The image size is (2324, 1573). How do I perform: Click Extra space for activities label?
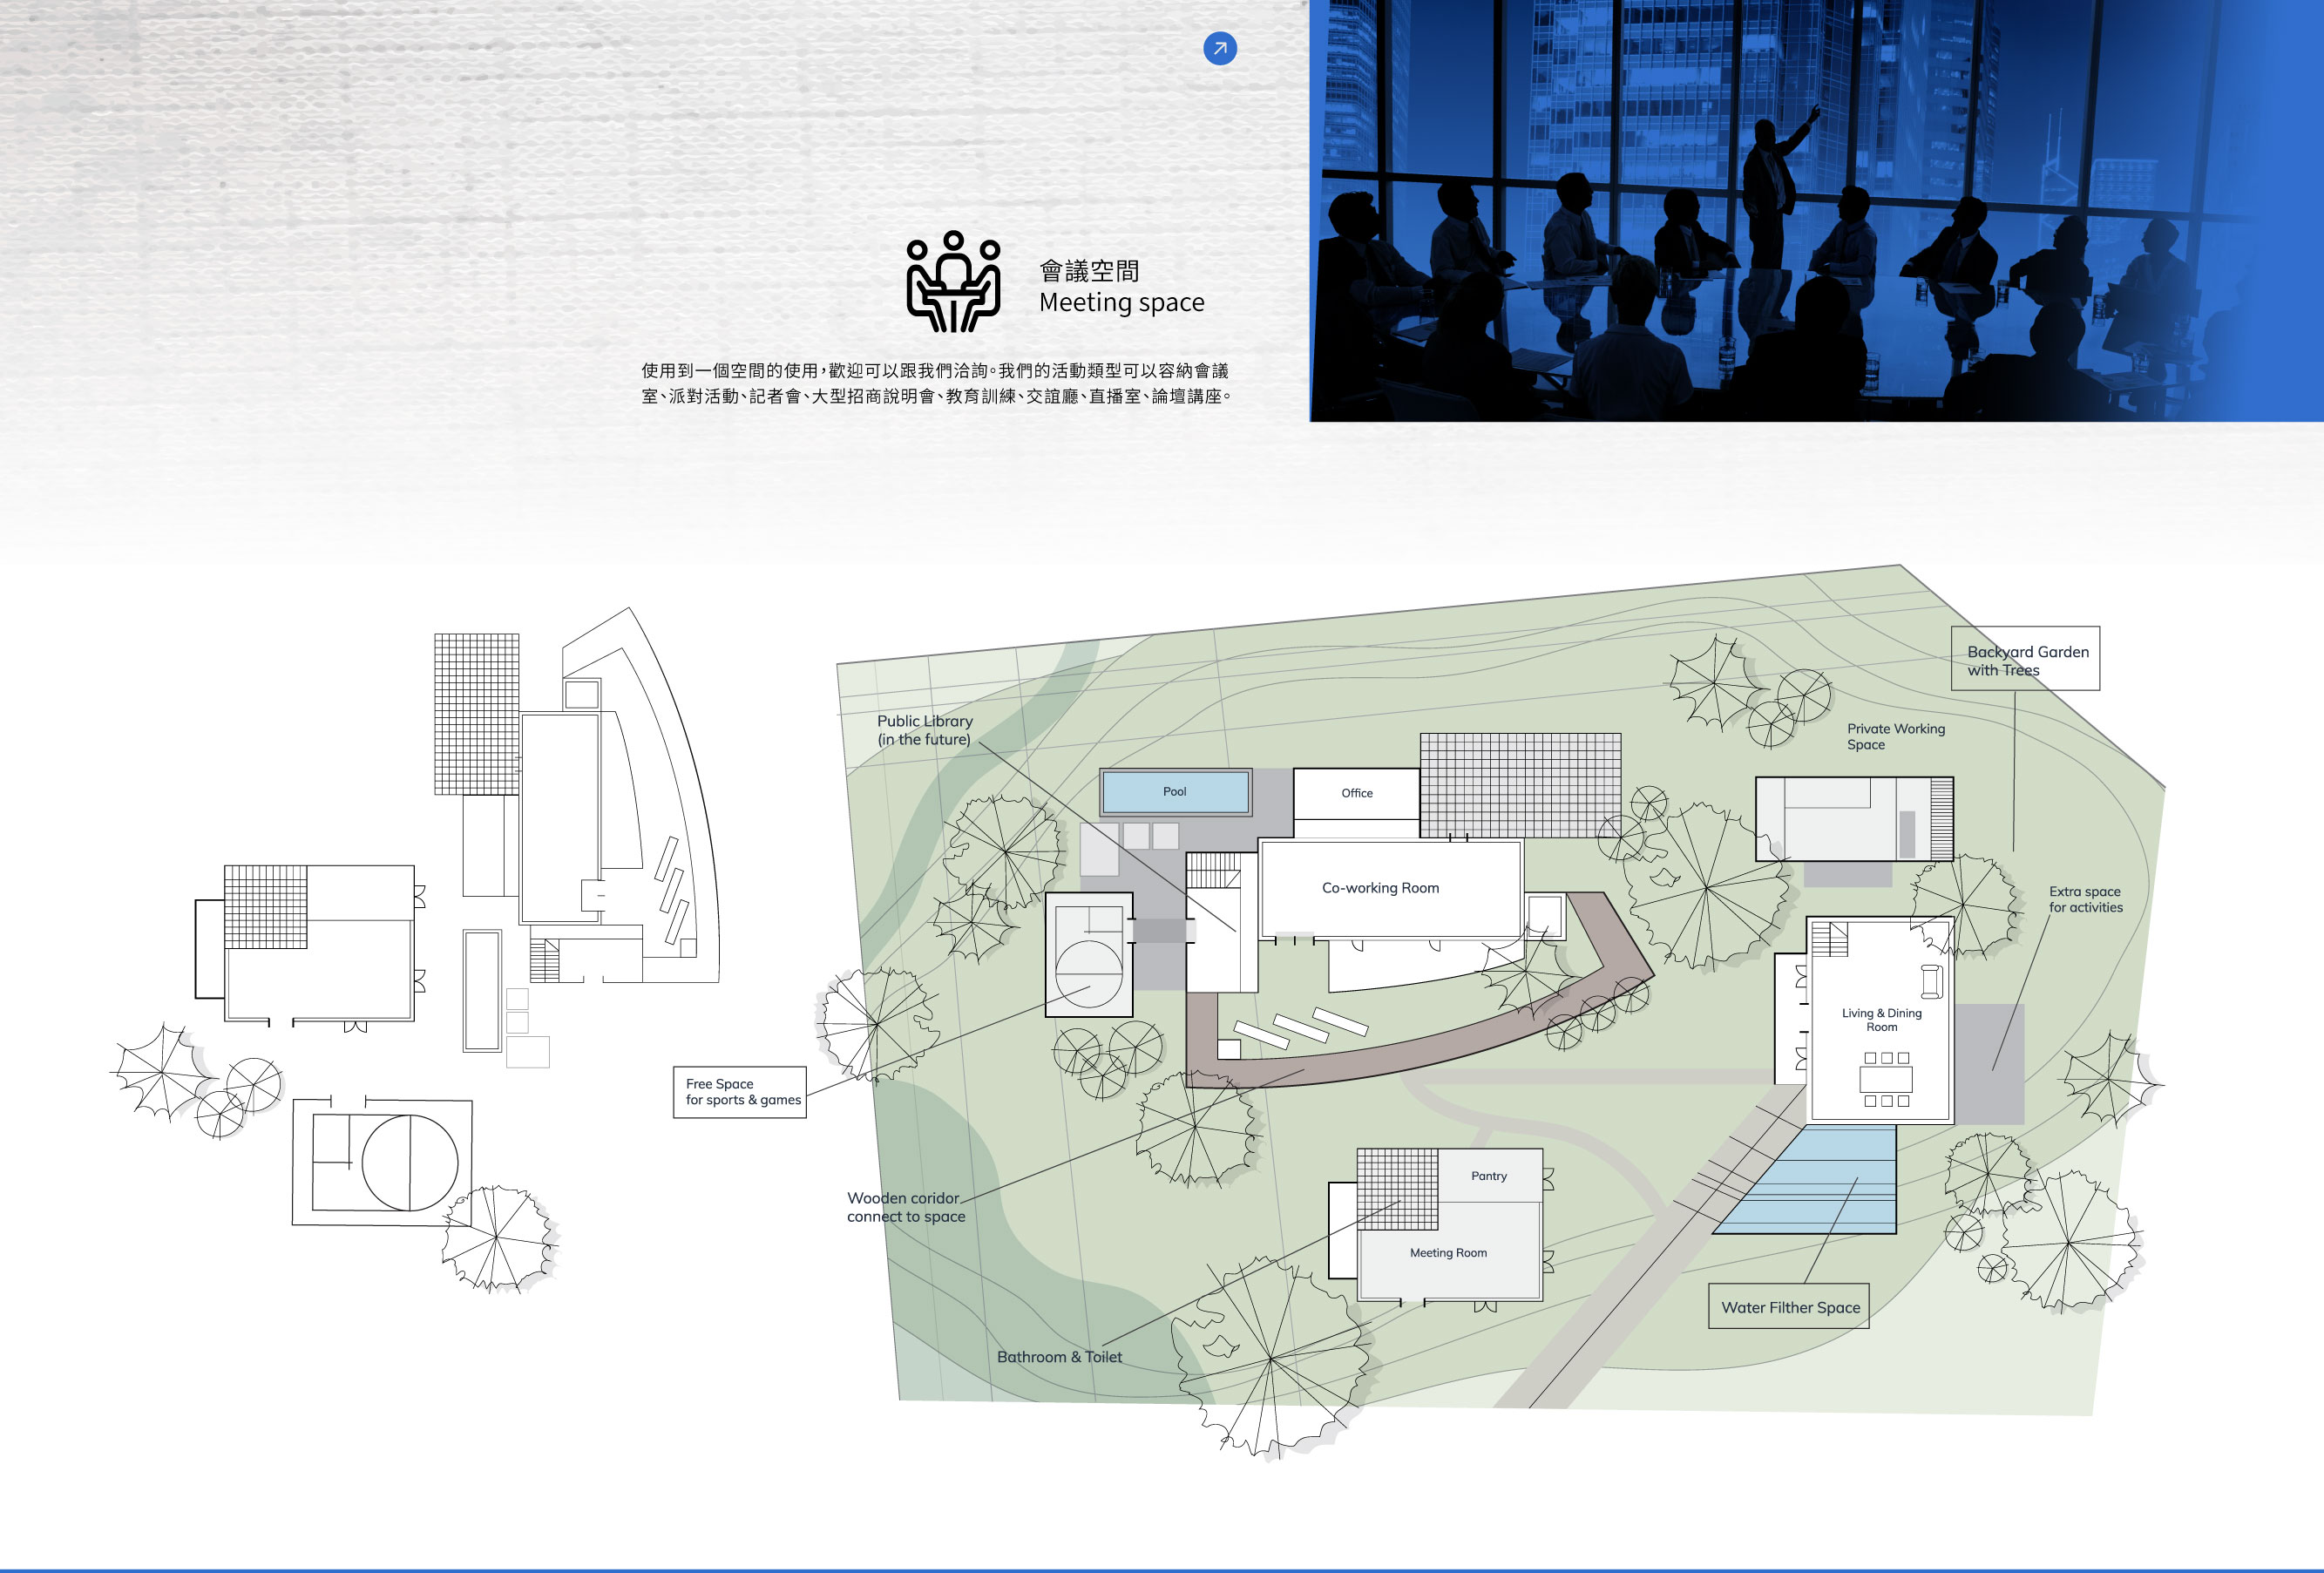[x=2085, y=899]
